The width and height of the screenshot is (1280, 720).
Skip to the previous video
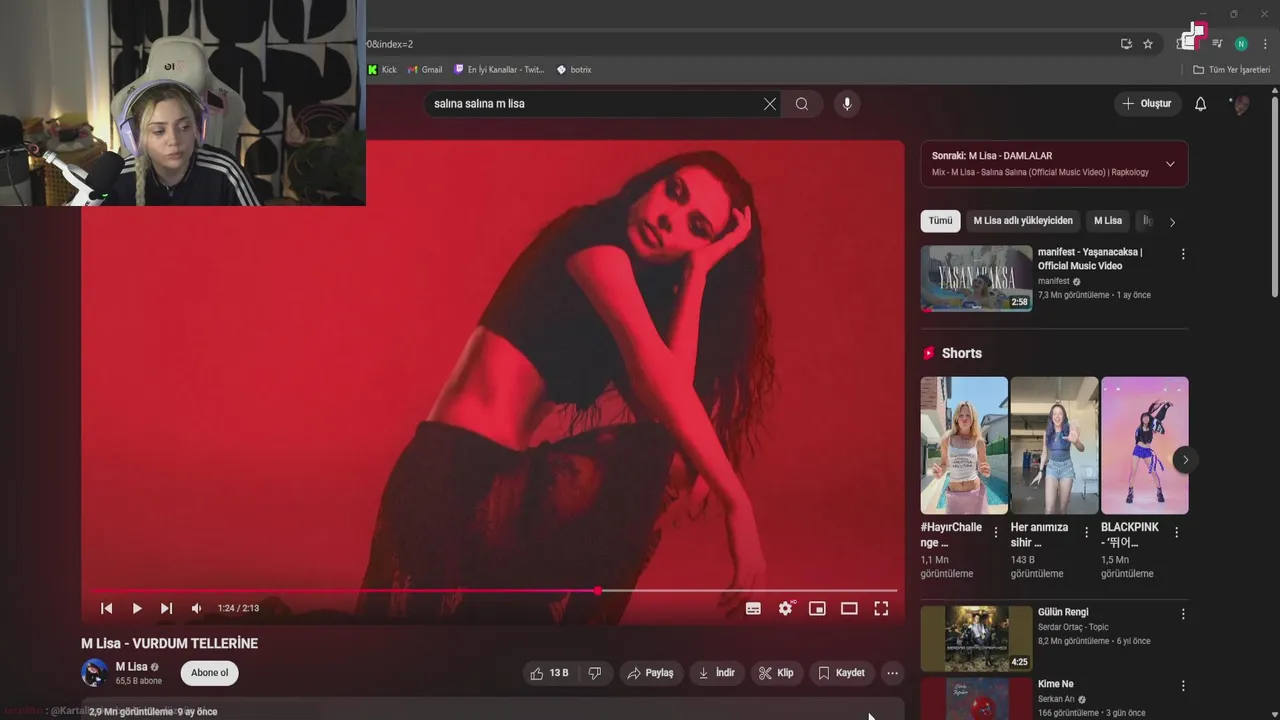[107, 608]
